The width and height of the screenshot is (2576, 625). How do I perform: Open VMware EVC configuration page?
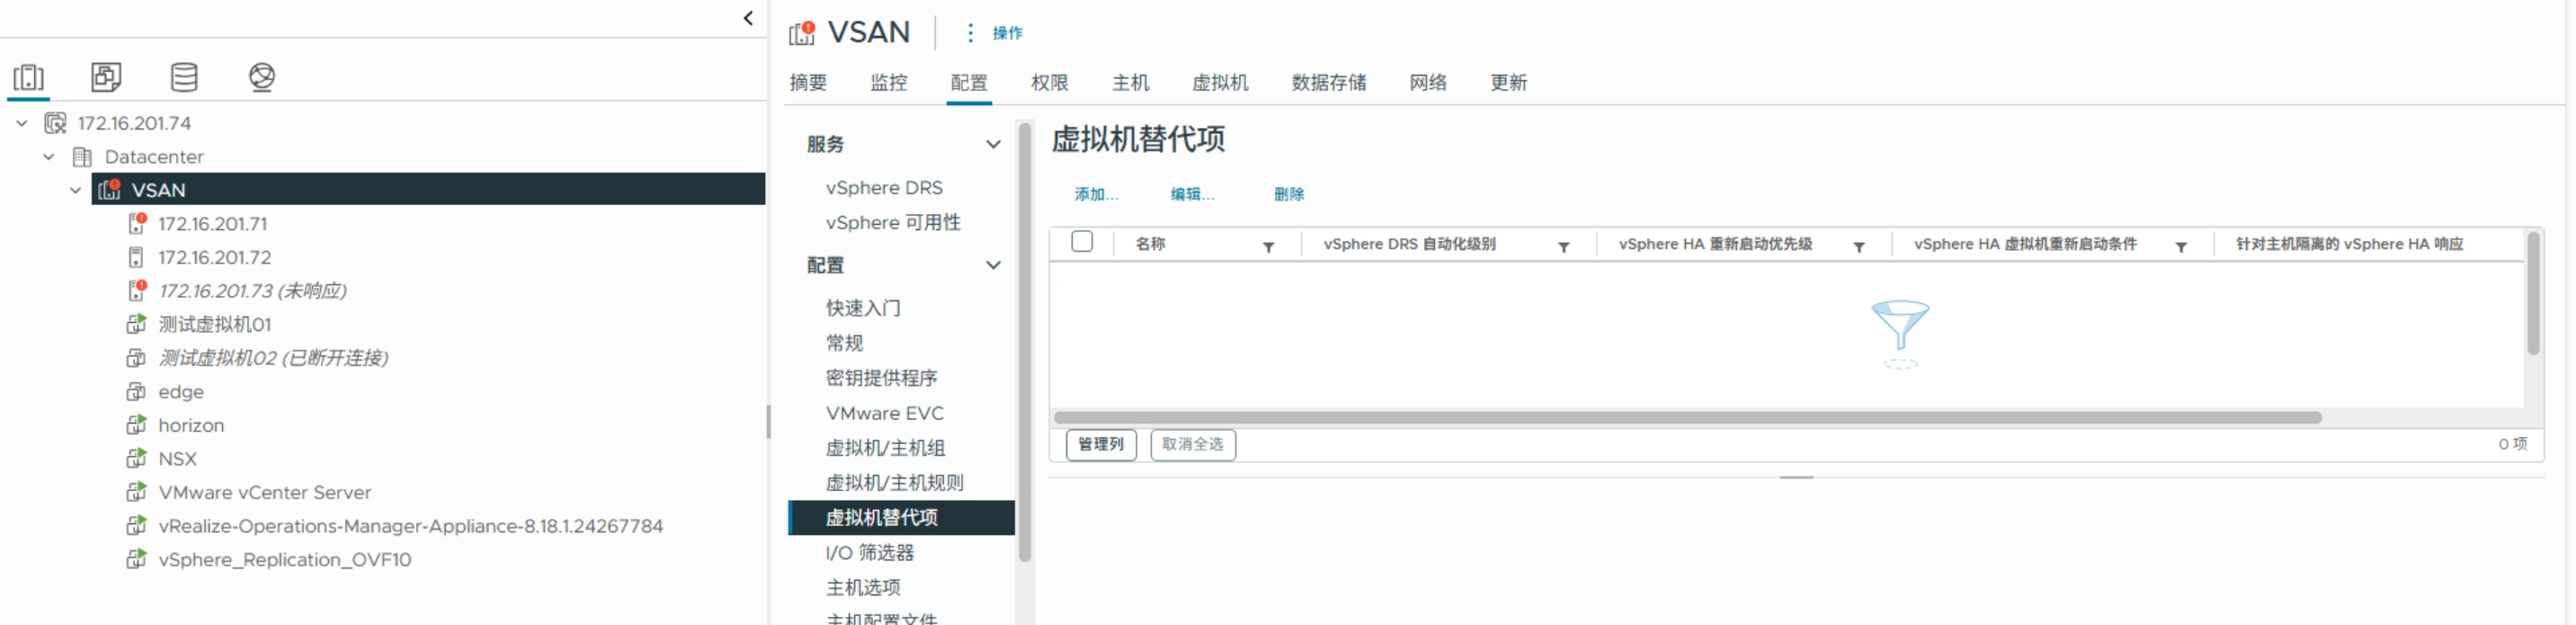(x=884, y=413)
